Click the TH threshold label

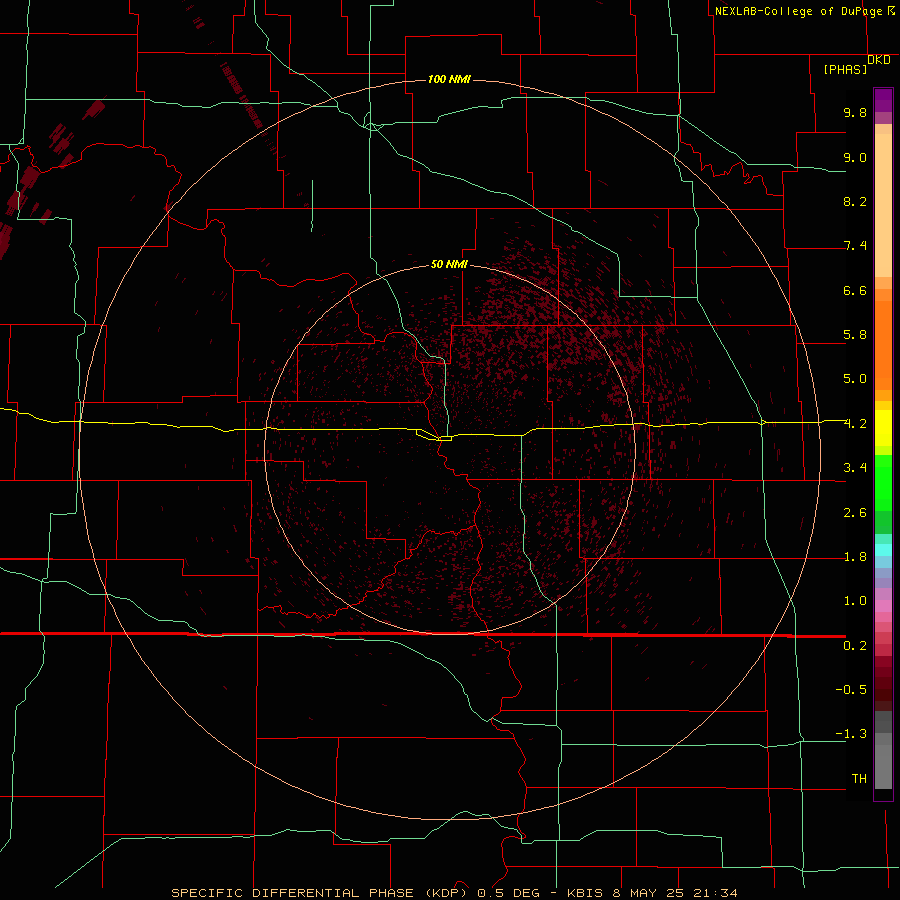(859, 779)
